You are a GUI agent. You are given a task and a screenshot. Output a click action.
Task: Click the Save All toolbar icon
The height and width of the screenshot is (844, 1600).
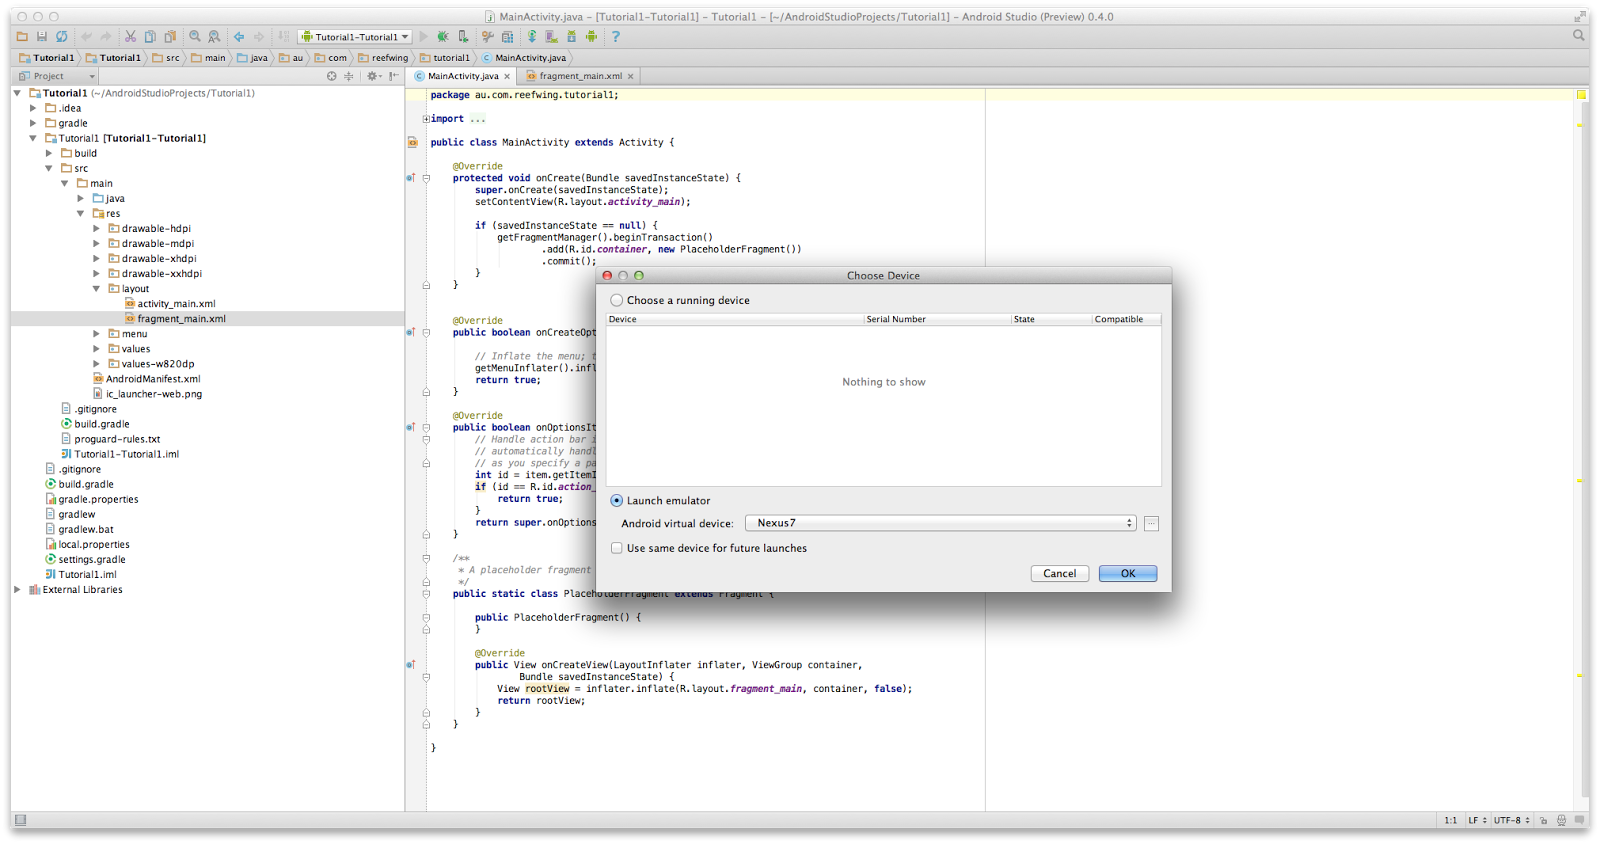pos(42,36)
